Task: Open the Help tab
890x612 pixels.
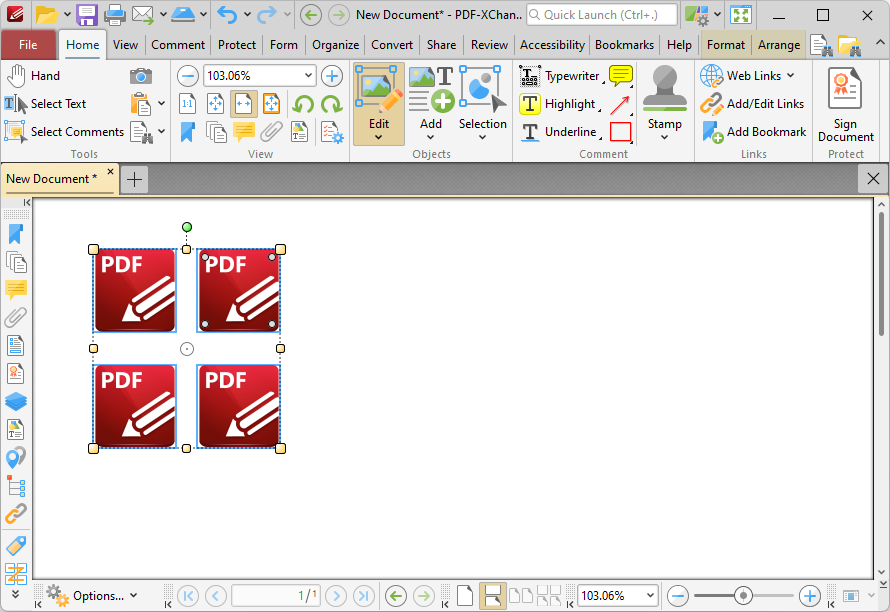Action: tap(679, 45)
